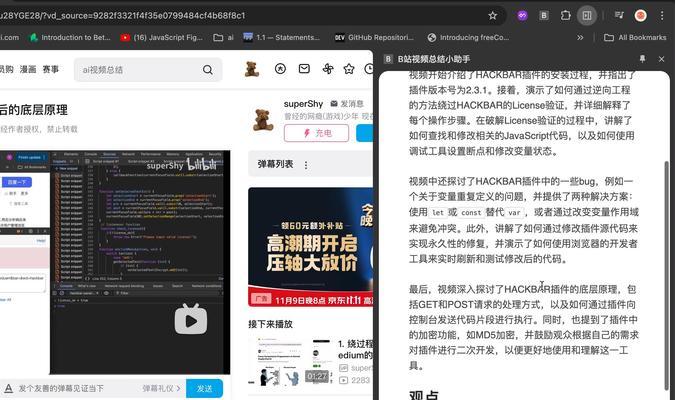This screenshot has width=675, height=400.
Task: Open the next-up video thumbnail 01:27
Action: tap(291, 361)
